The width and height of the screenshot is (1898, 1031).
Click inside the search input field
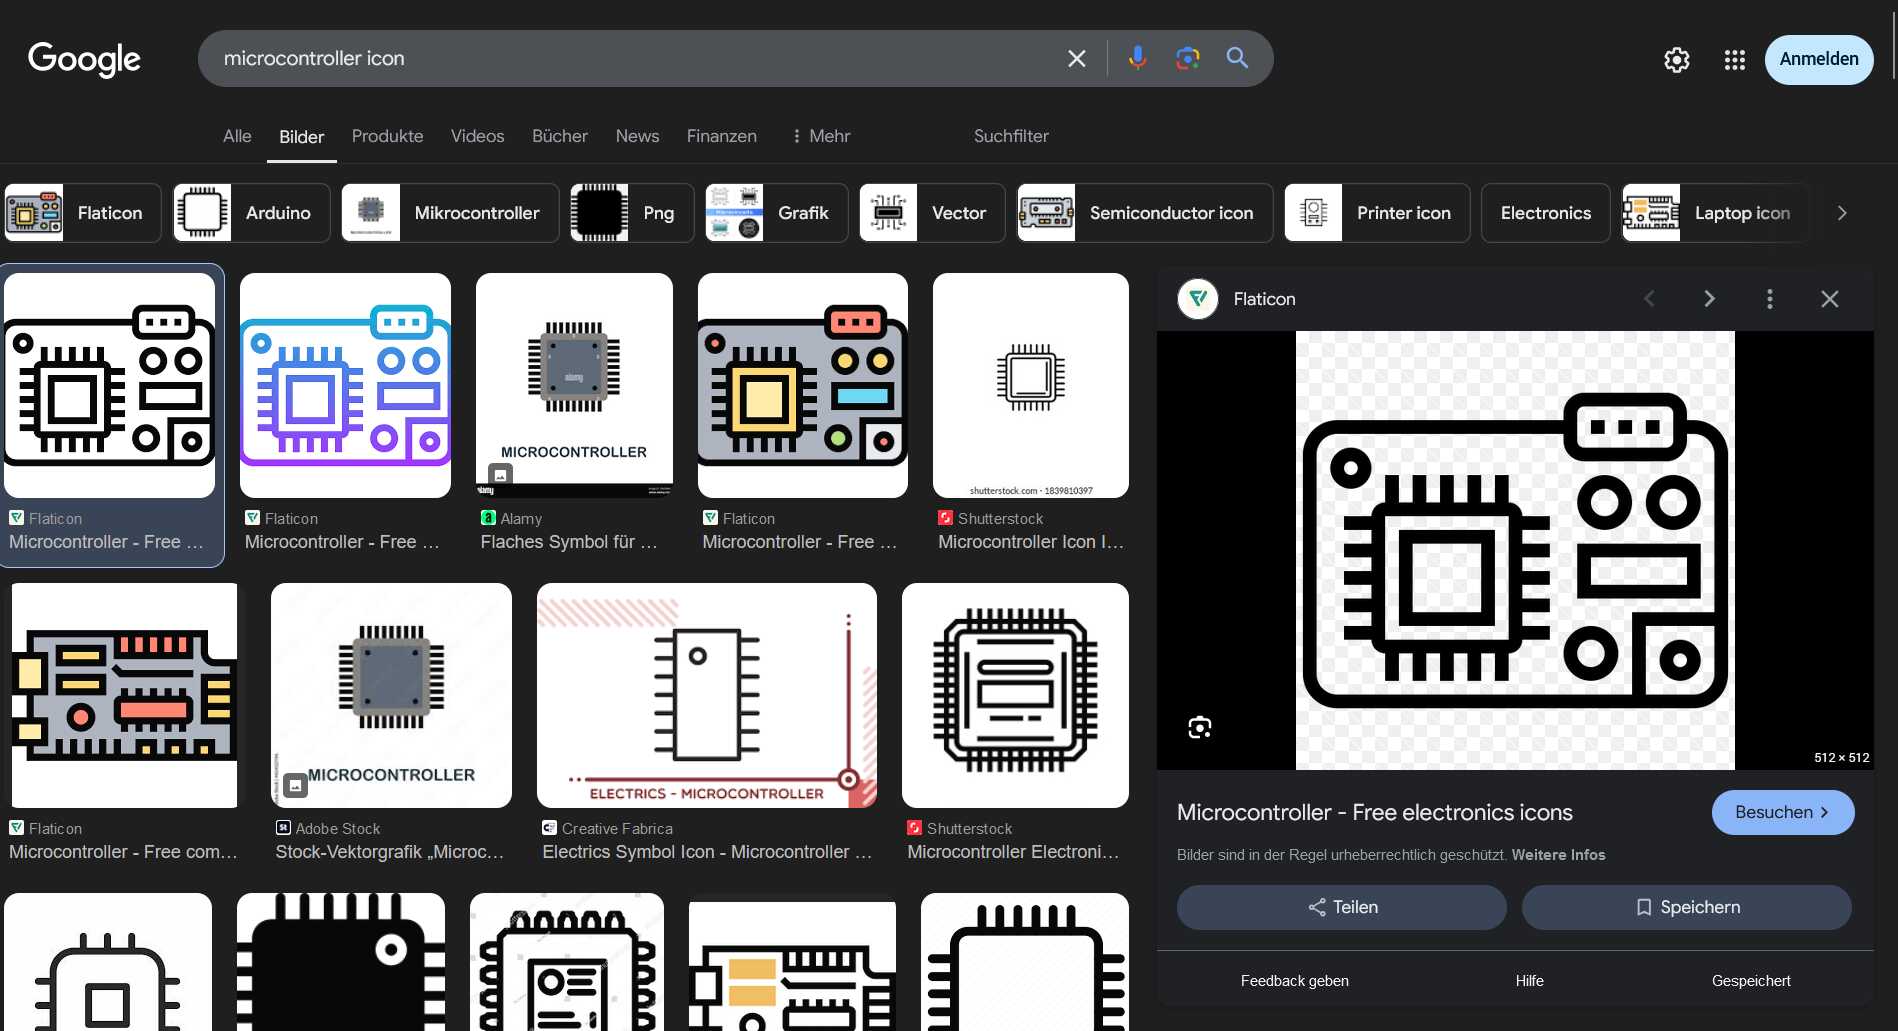click(x=600, y=58)
